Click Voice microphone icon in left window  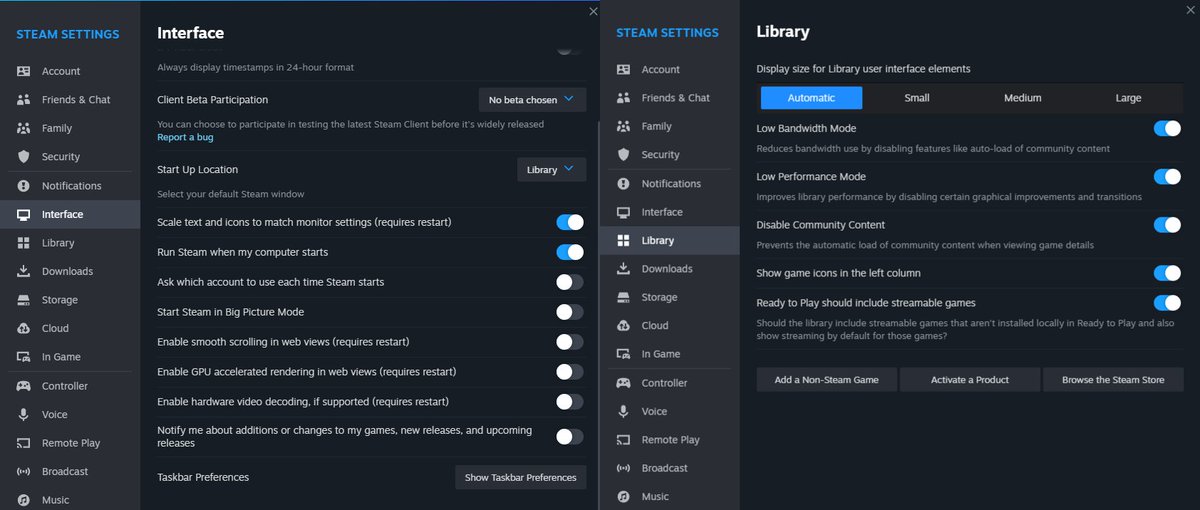click(23, 414)
